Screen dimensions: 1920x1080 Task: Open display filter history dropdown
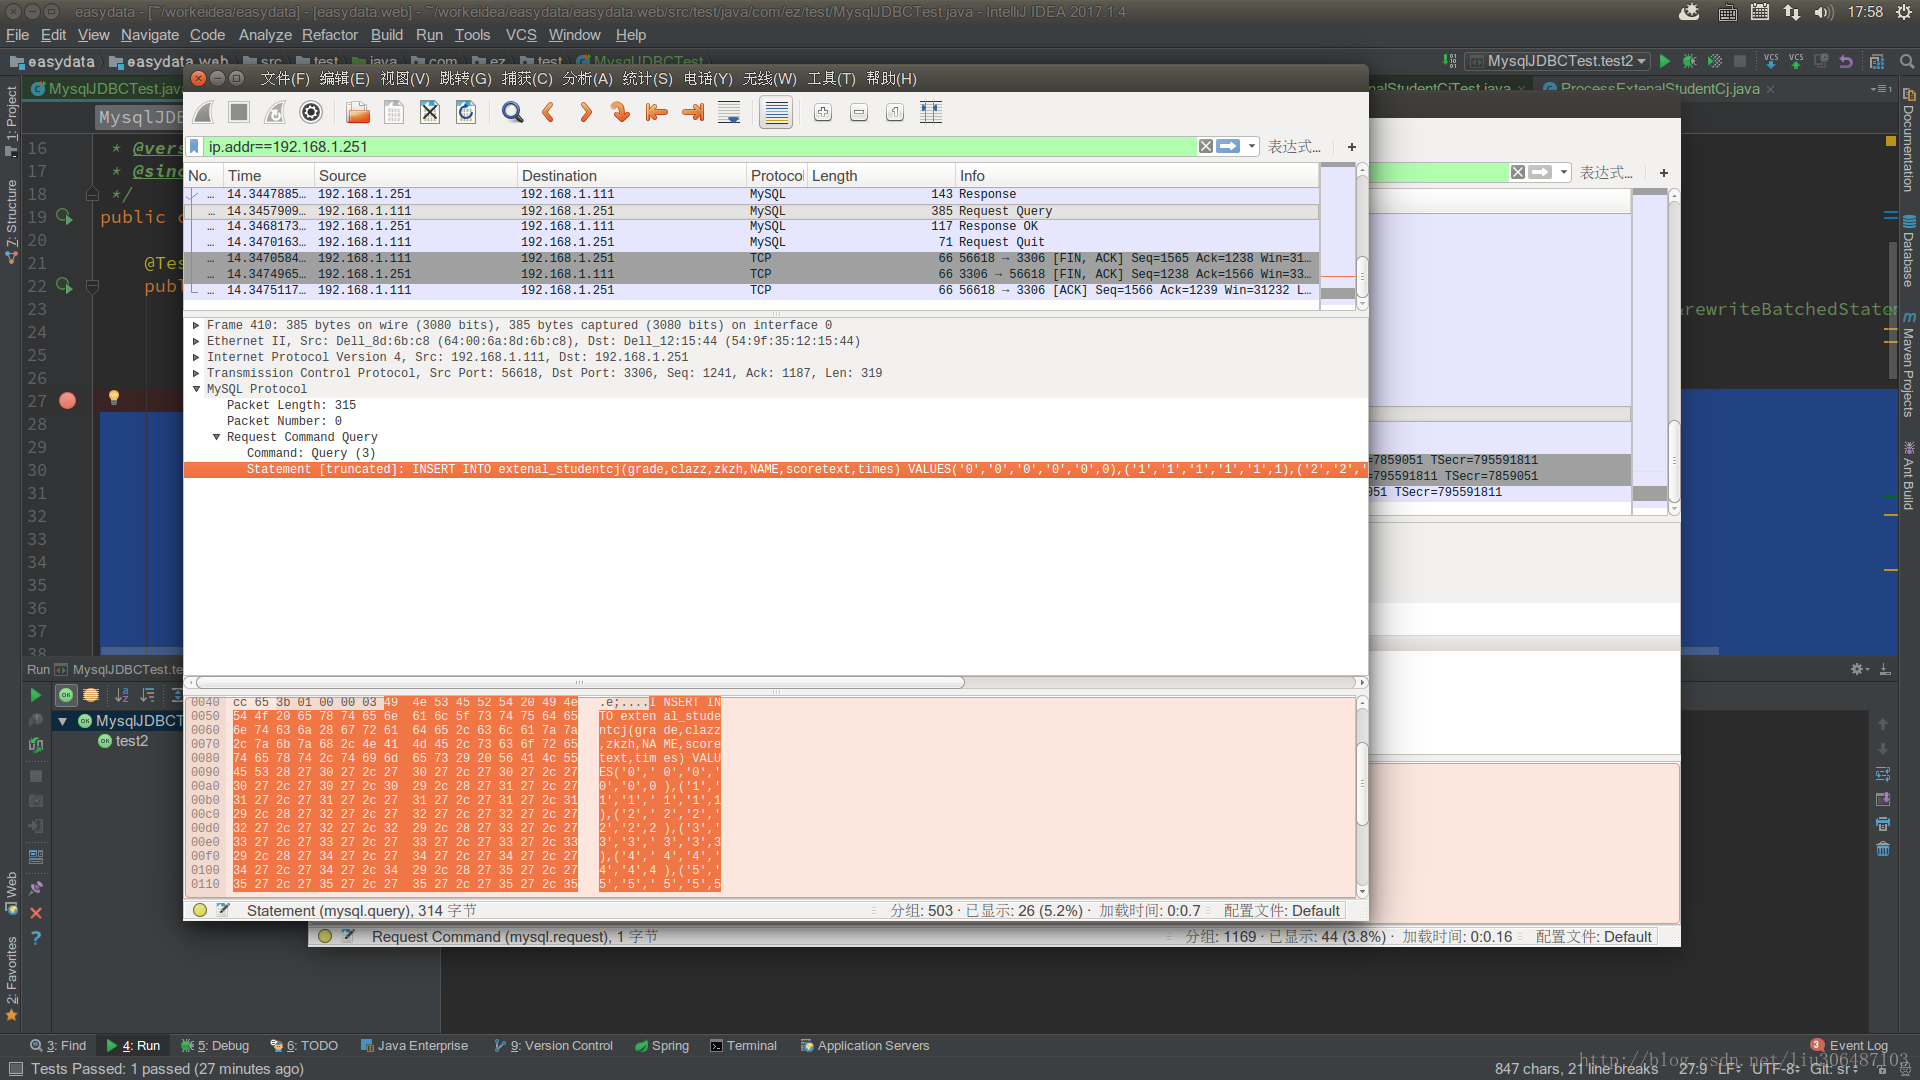tap(1252, 147)
